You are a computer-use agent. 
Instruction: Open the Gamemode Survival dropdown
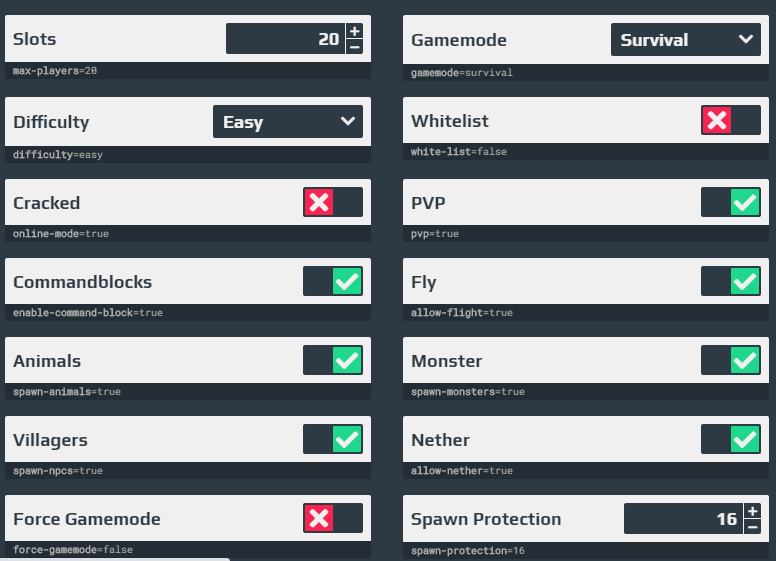point(685,40)
